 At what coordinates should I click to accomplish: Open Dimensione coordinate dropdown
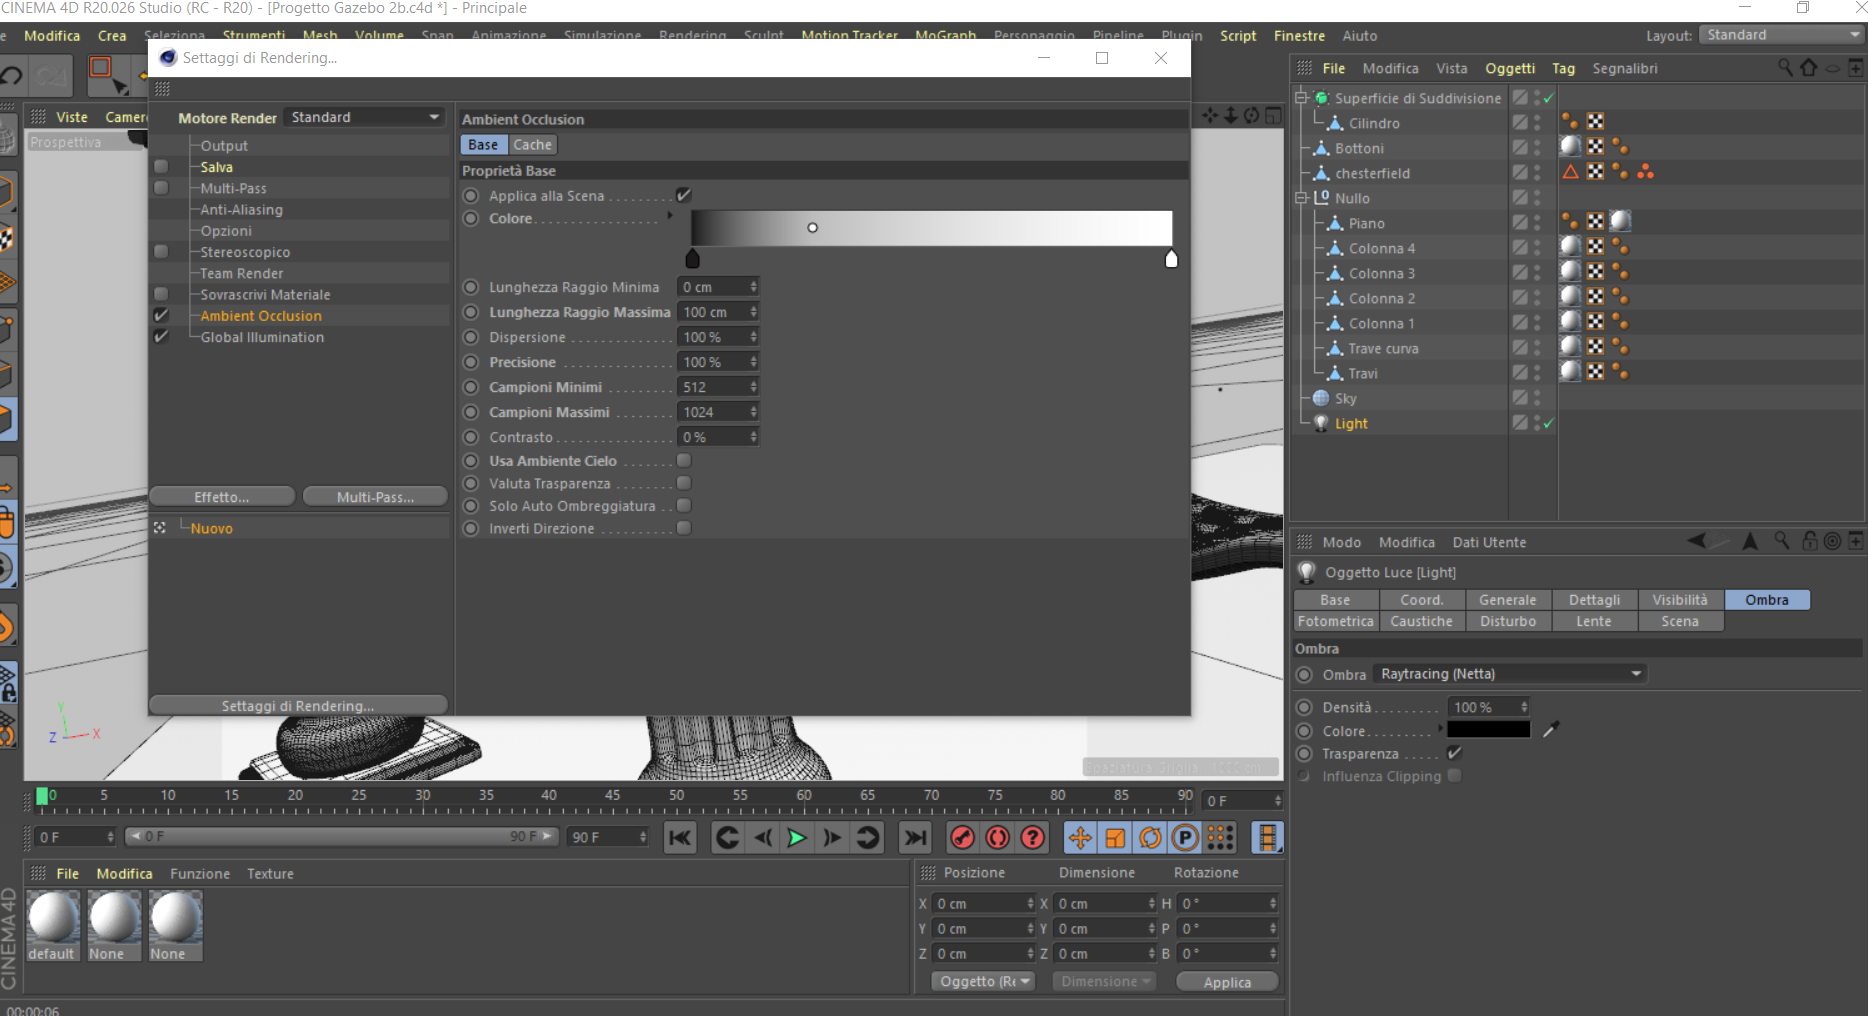[1104, 981]
